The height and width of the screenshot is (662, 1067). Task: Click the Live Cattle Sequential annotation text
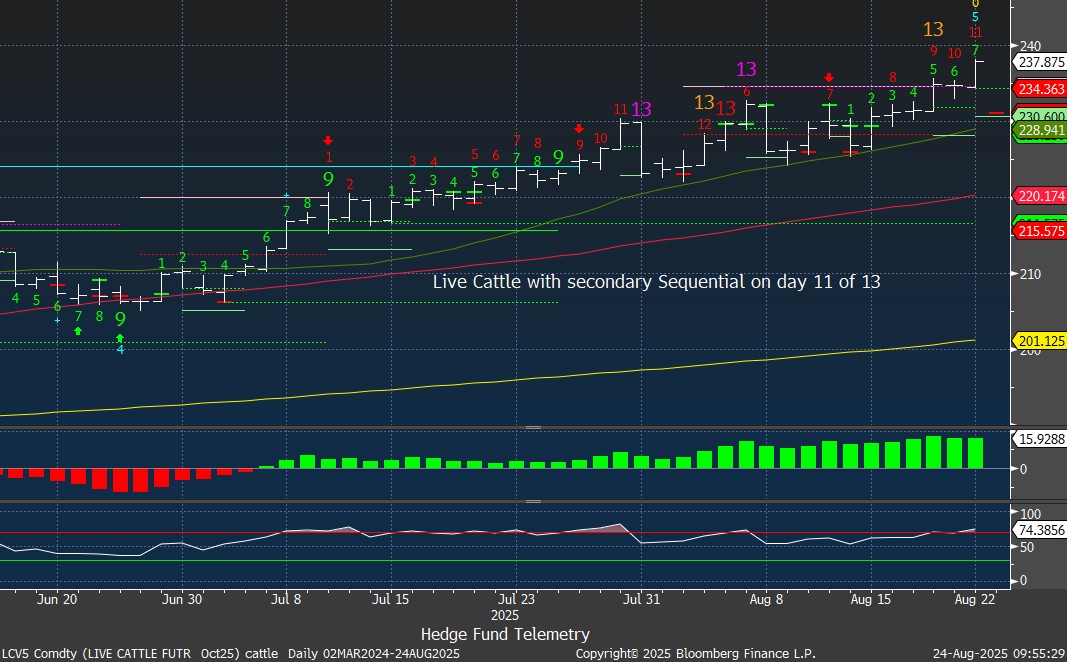click(x=656, y=282)
